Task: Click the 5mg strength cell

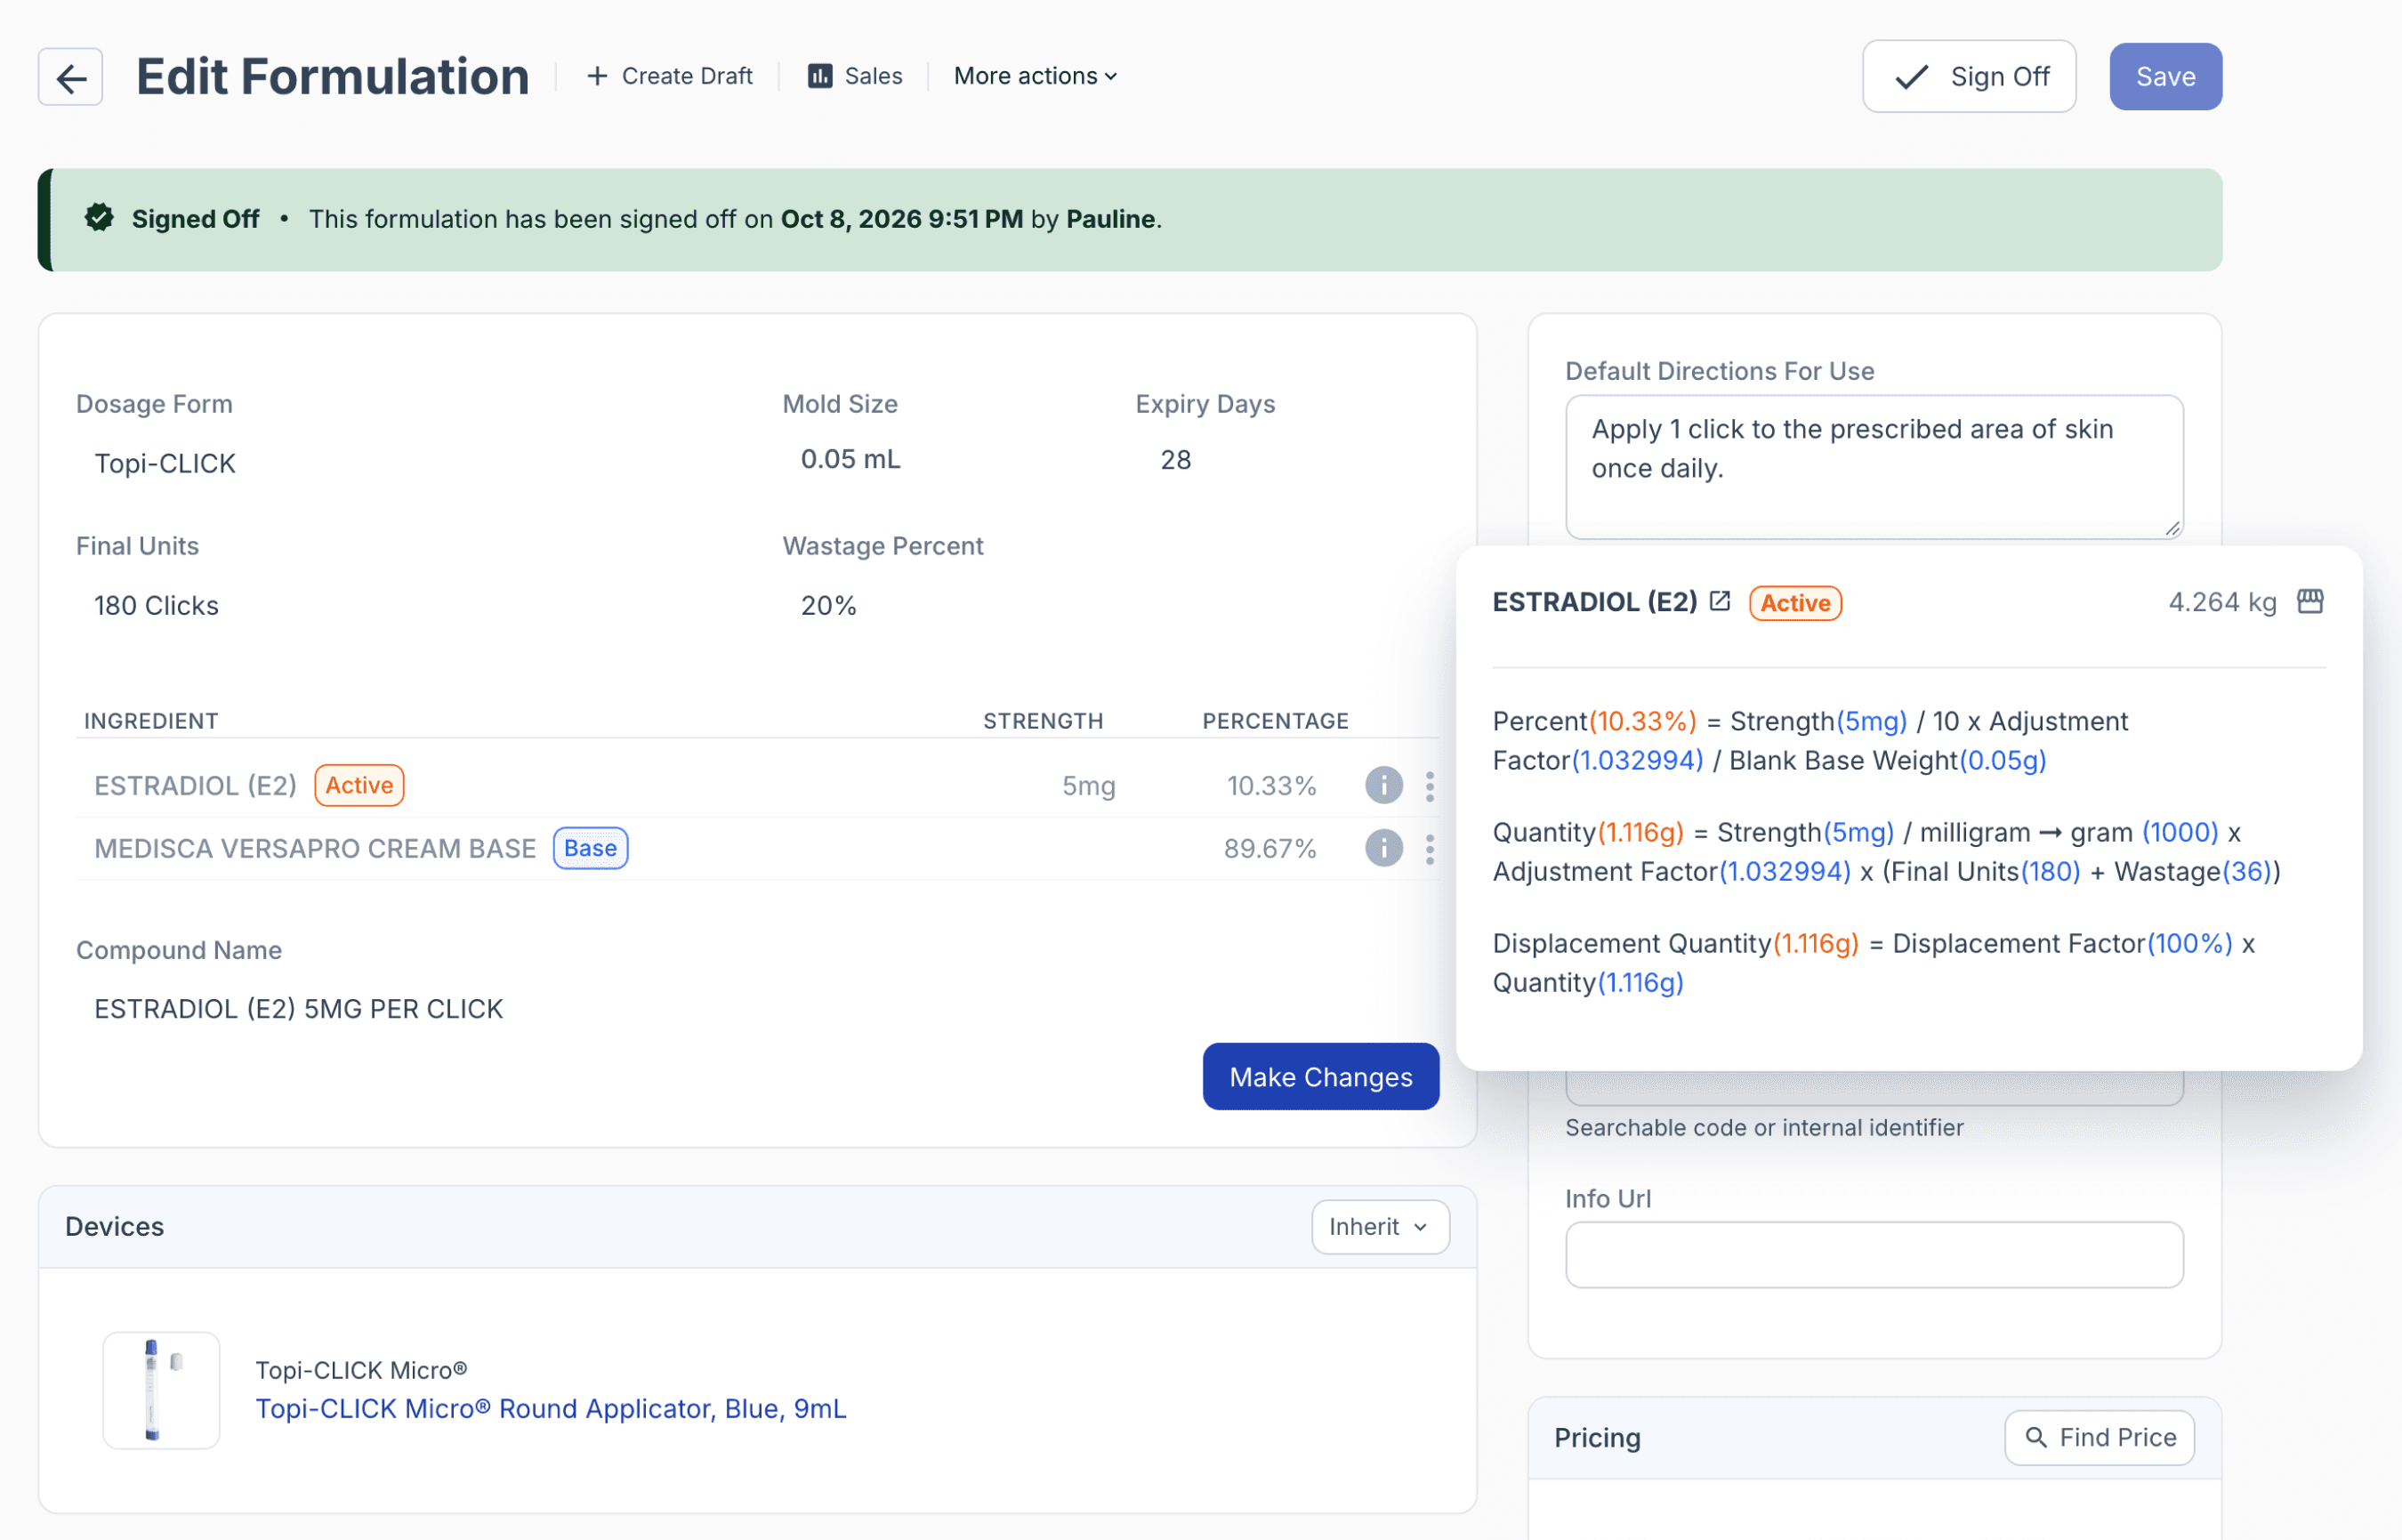Action: pos(1088,786)
